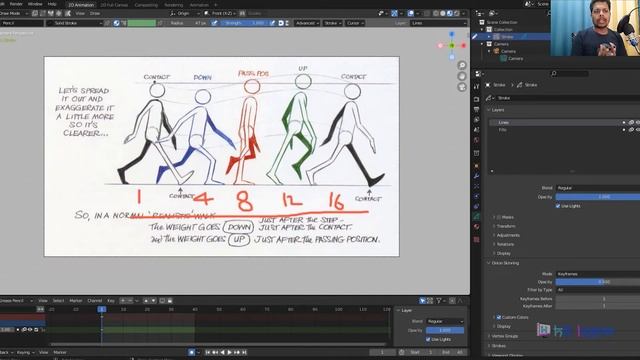Screen dimensions: 640x360
Task: Jump to the last frame button
Action: point(244,352)
